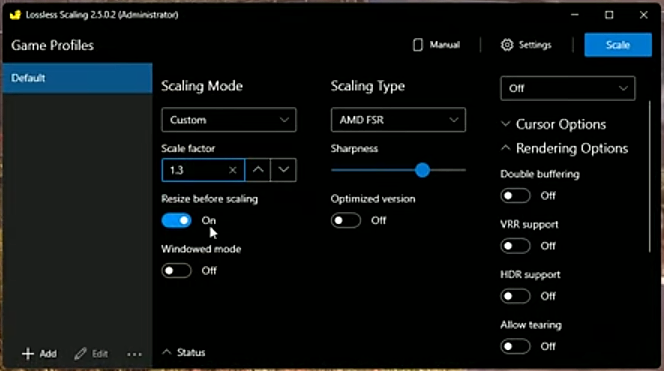The image size is (664, 371).
Task: Collapse the Rendering Options section
Action: (564, 148)
